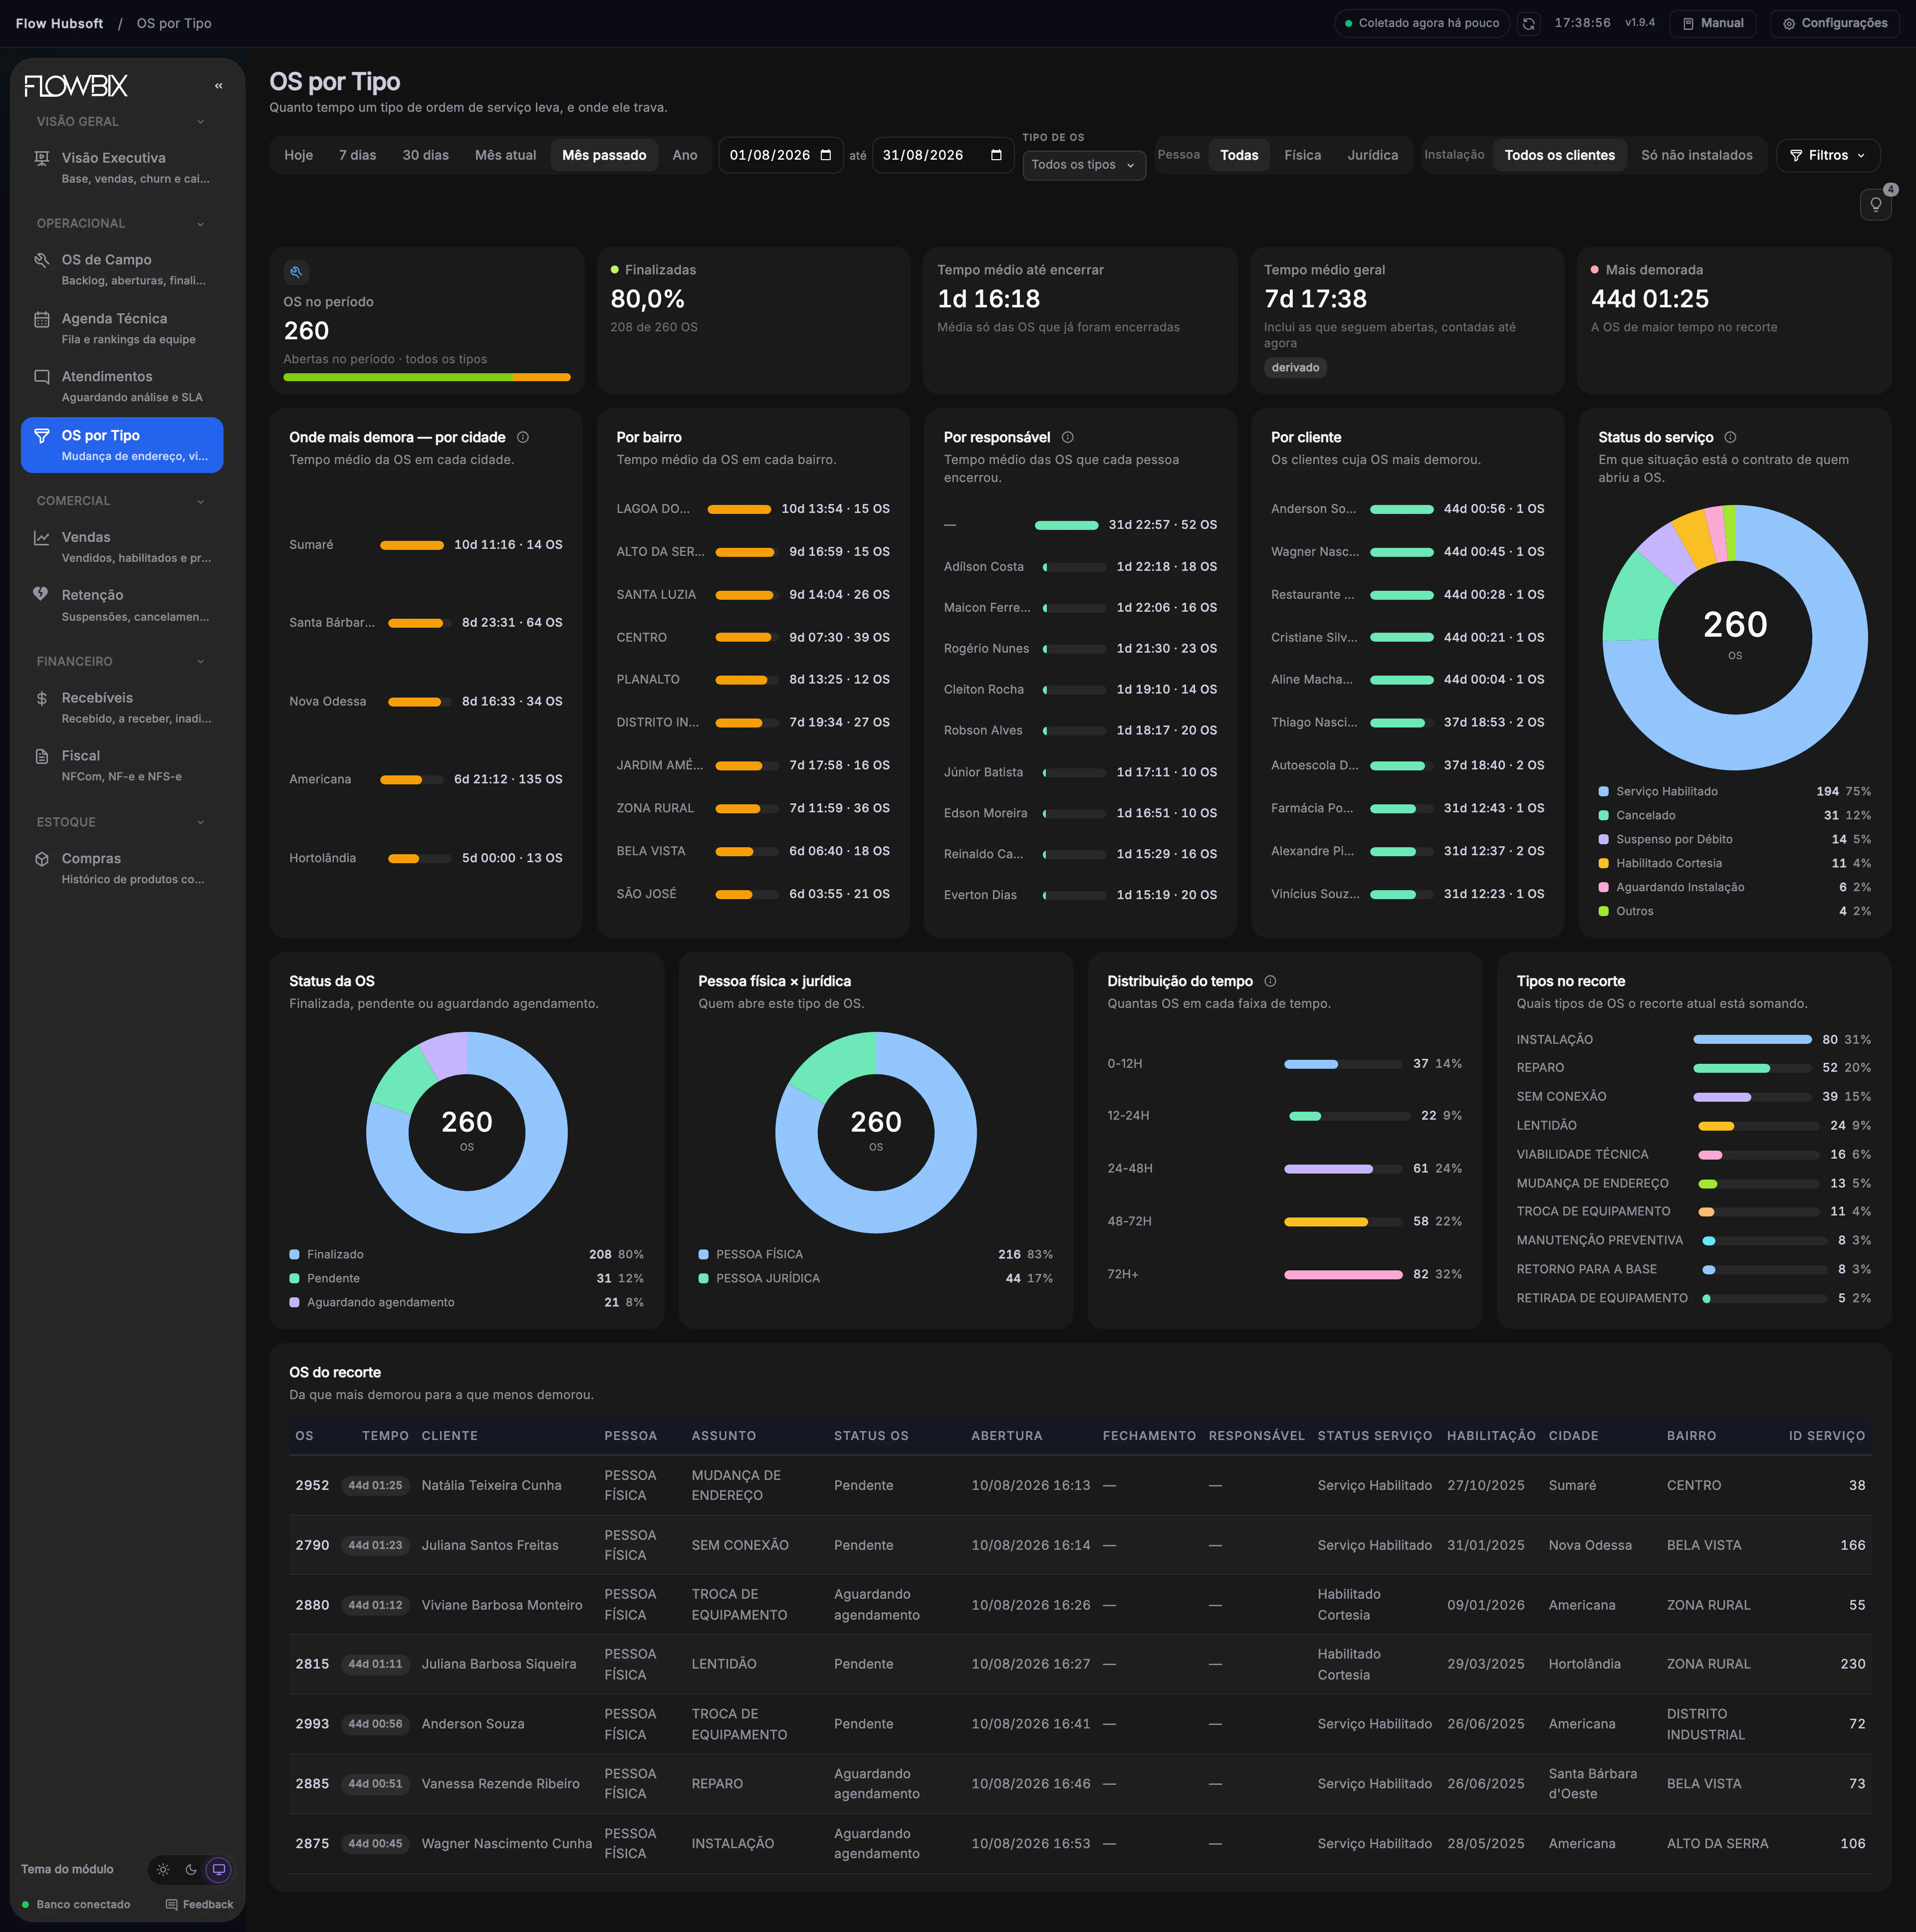Select dark theme moon icon
This screenshot has height=1932, width=1916.
coord(191,1869)
